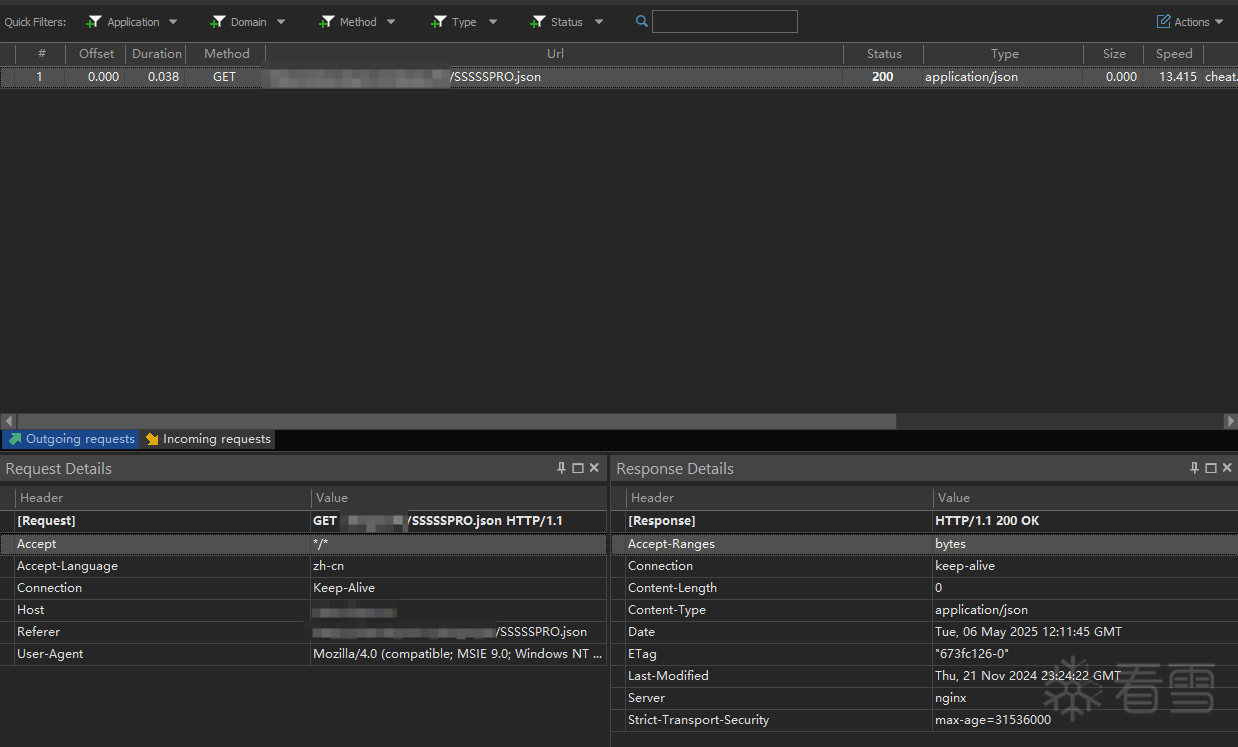Screen dimensions: 1238x747
Task: Select the Host header row
Action: pos(304,610)
